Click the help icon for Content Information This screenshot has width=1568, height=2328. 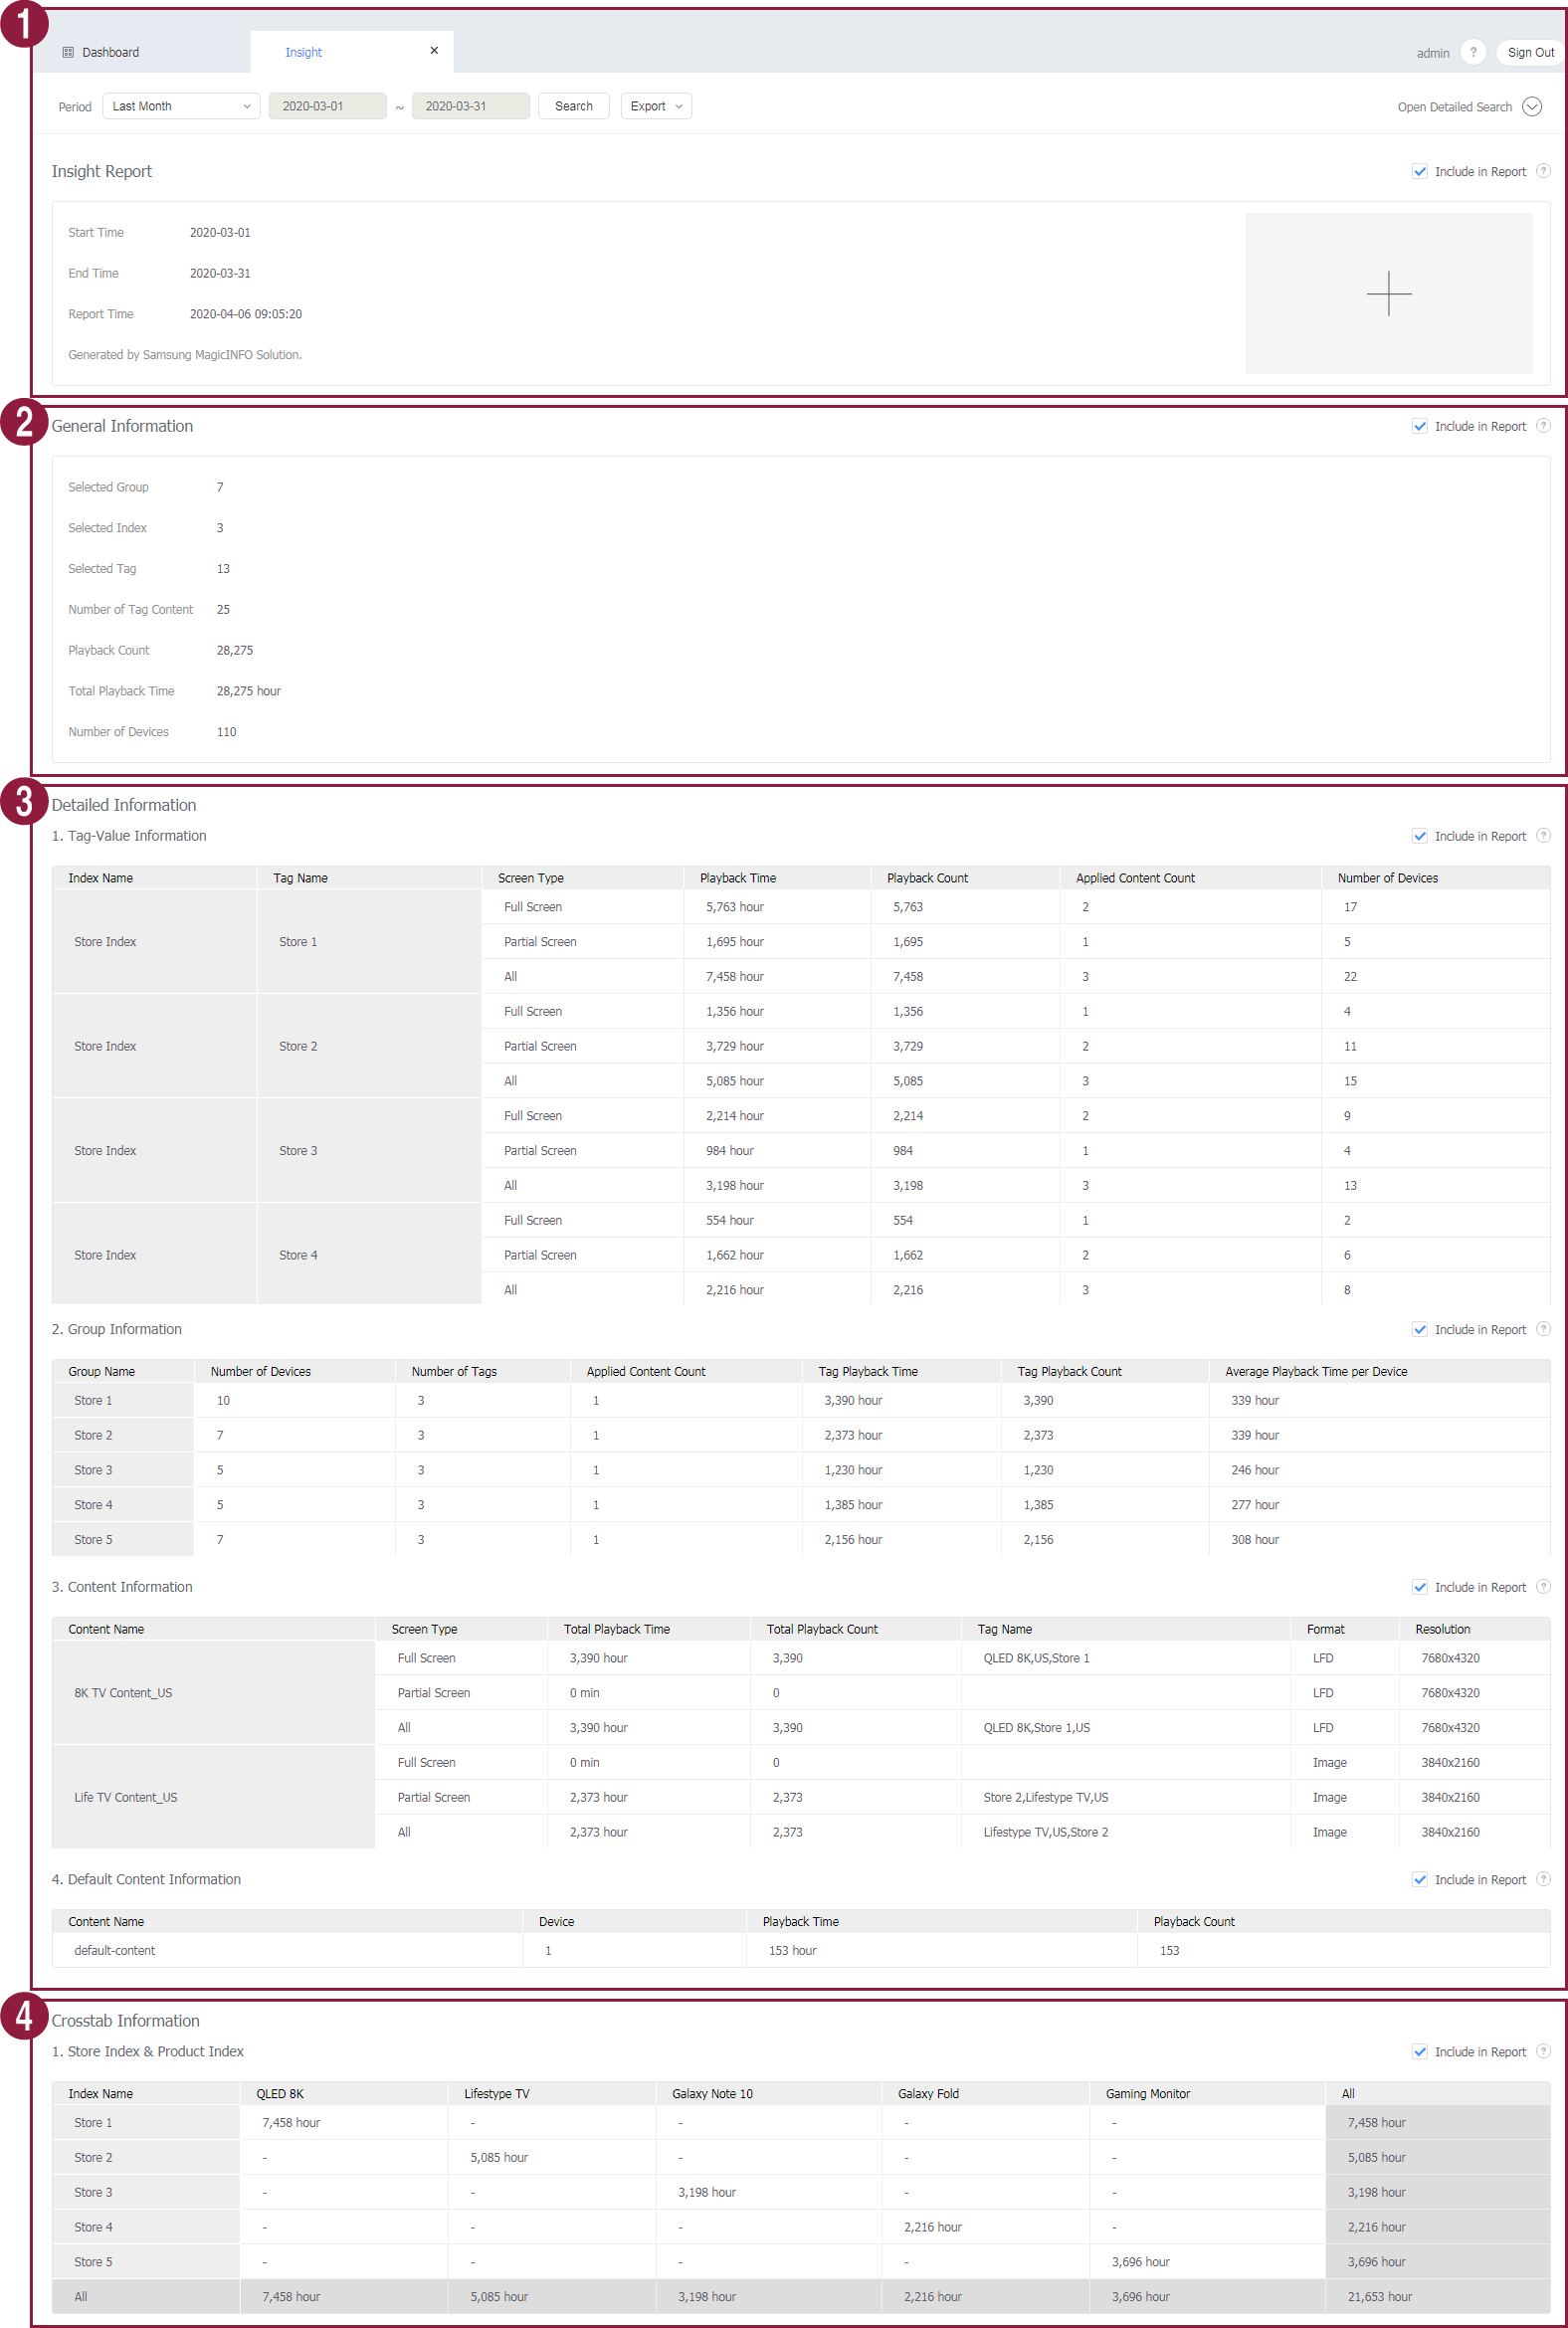[1543, 1587]
